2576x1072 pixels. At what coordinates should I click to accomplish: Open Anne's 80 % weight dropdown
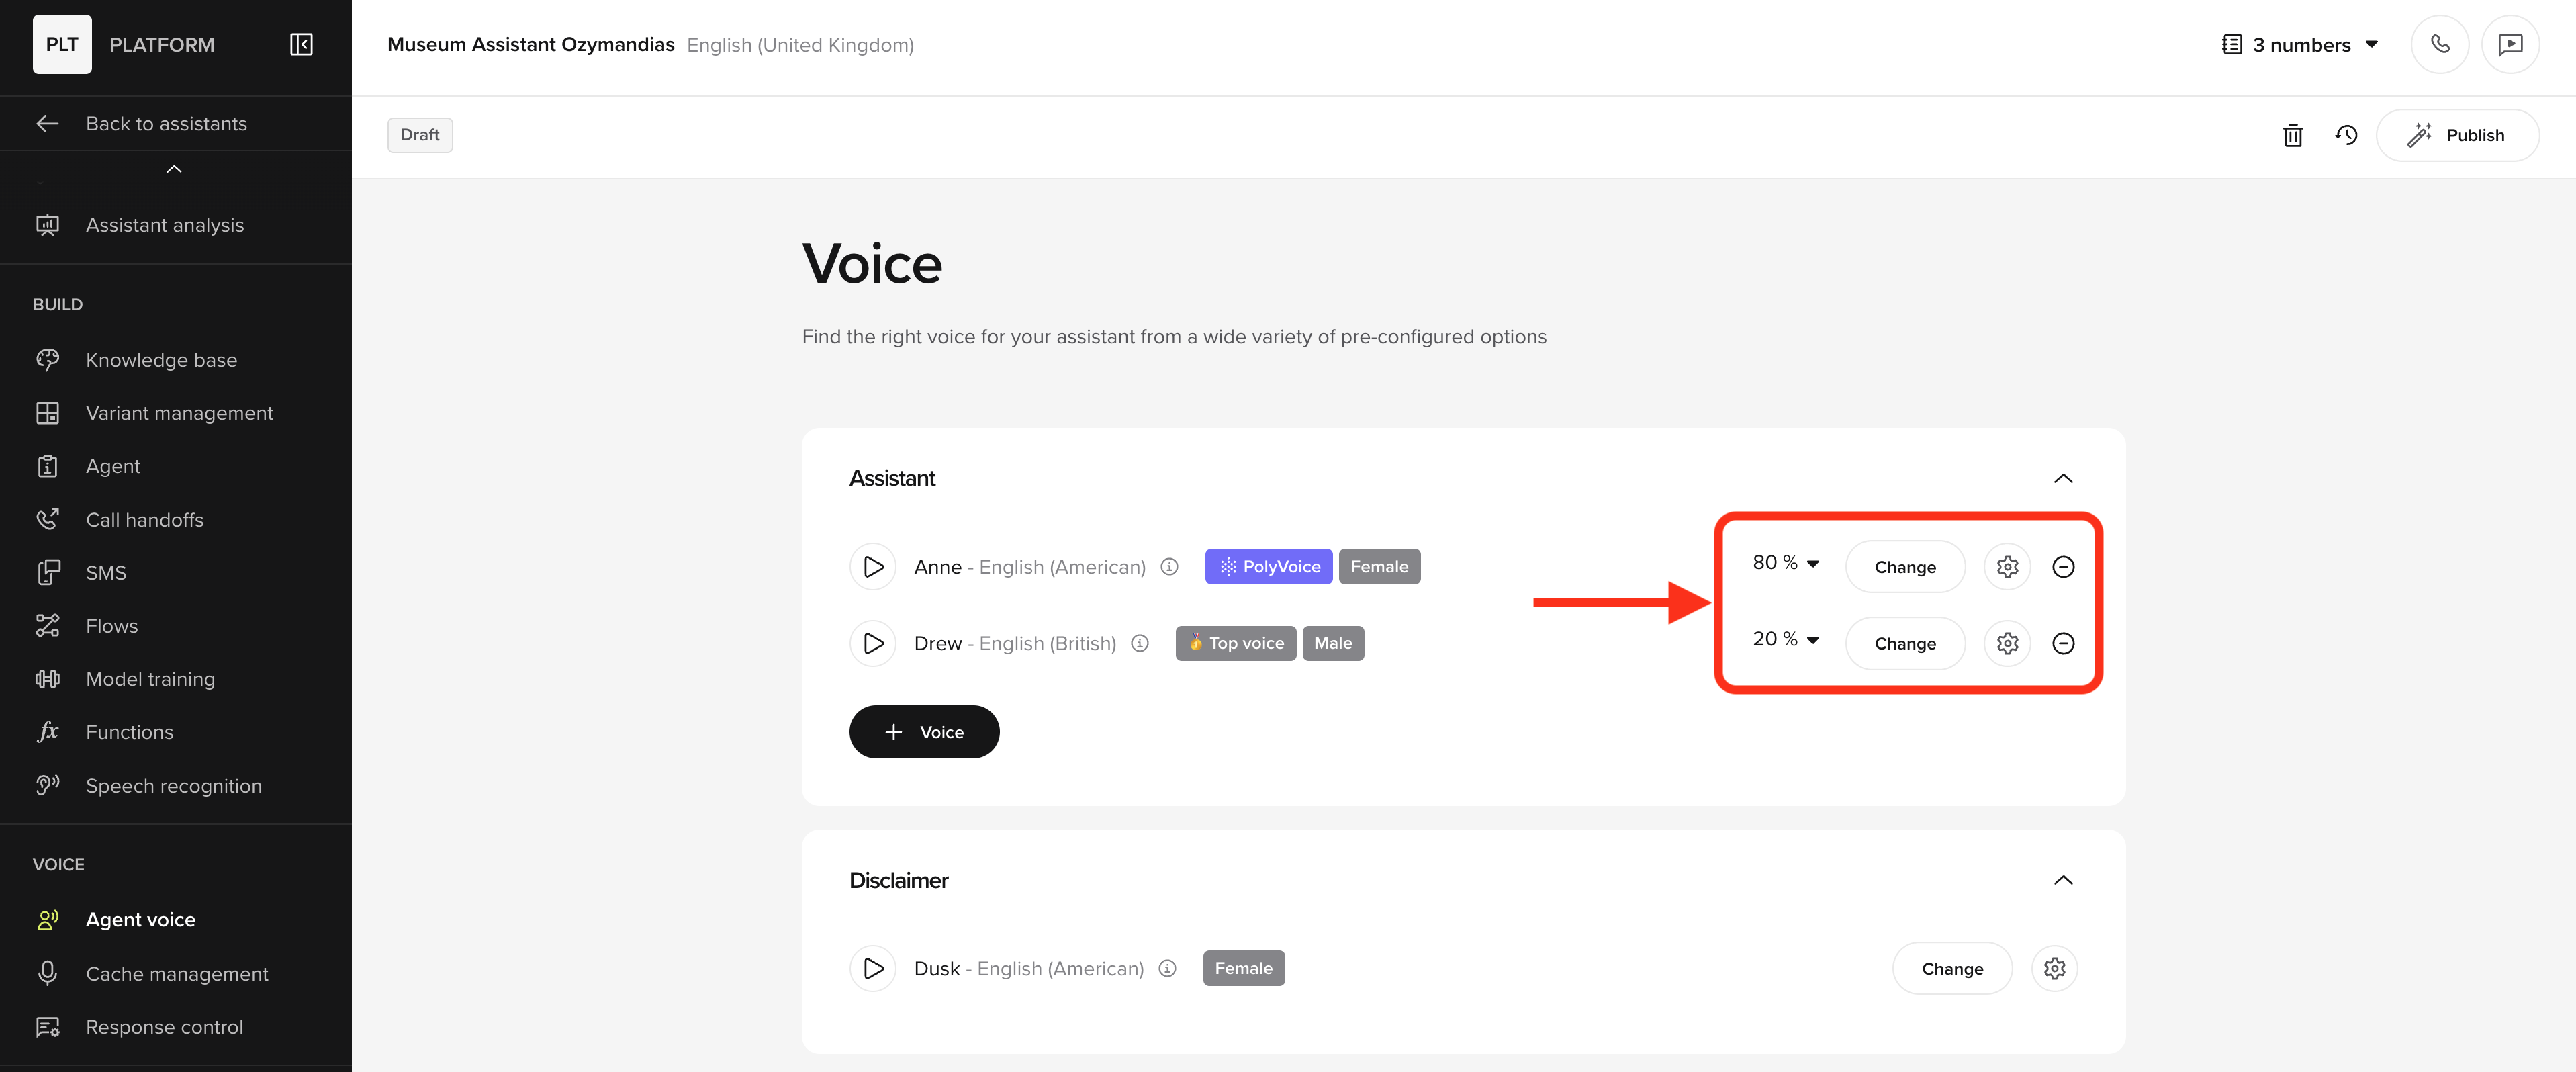[x=1785, y=563]
